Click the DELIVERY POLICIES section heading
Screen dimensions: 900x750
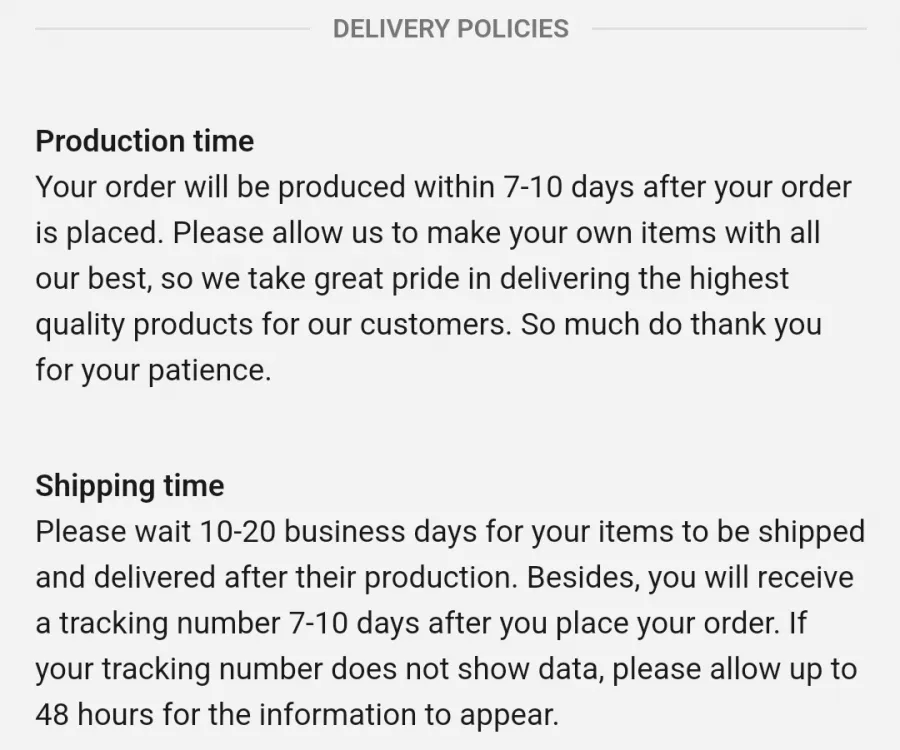tap(451, 29)
